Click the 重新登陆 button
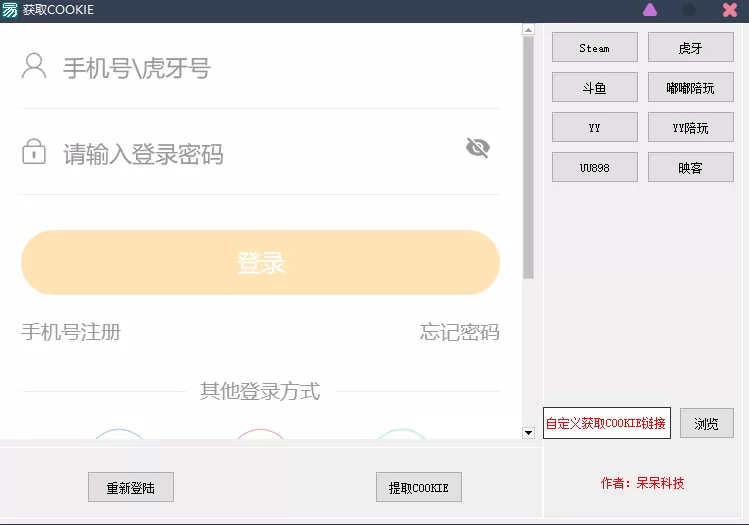 [131, 487]
